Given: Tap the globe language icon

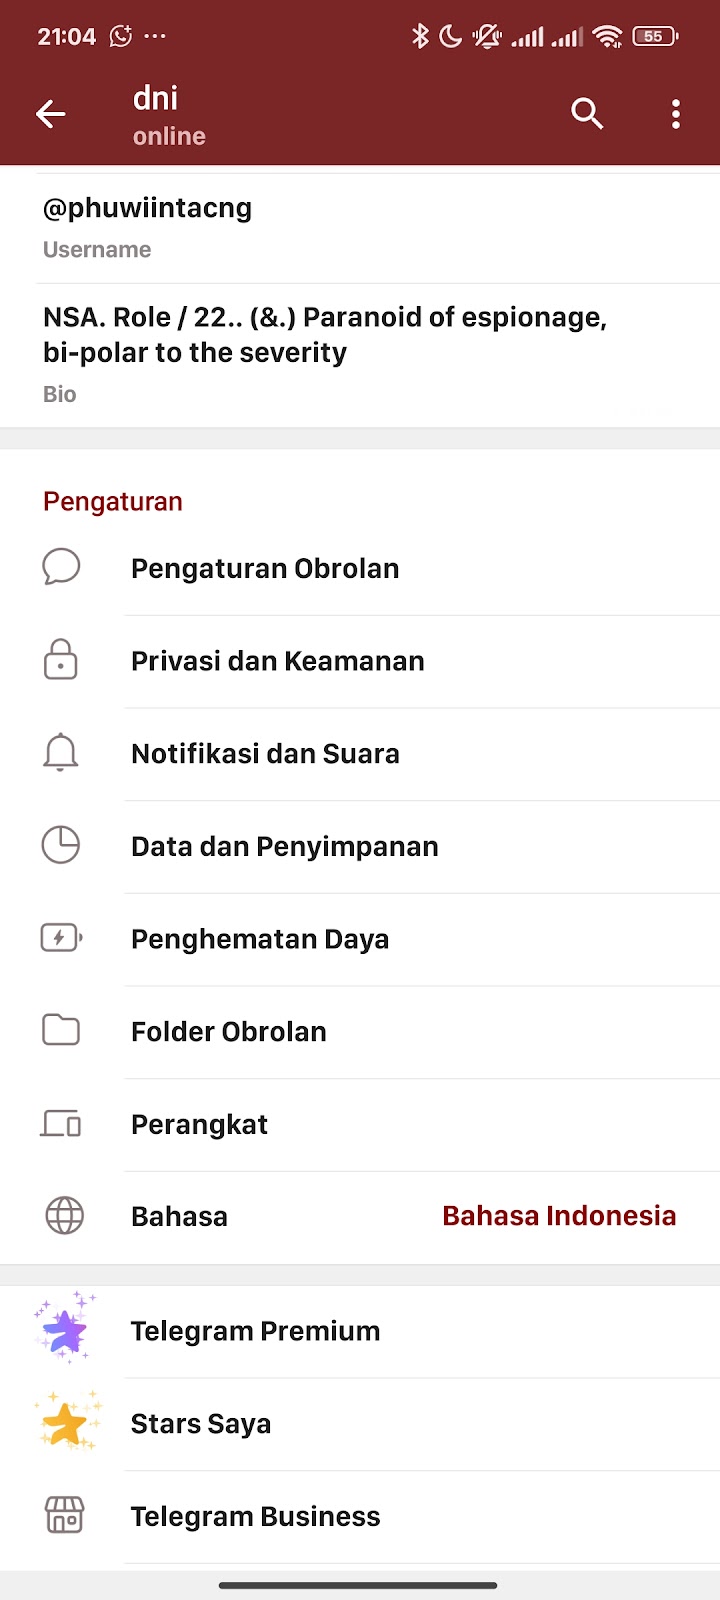Looking at the screenshot, I should pyautogui.click(x=65, y=1216).
